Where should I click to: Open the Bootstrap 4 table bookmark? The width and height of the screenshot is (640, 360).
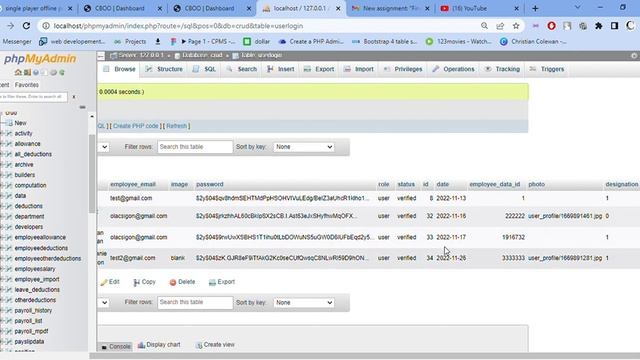pos(385,42)
